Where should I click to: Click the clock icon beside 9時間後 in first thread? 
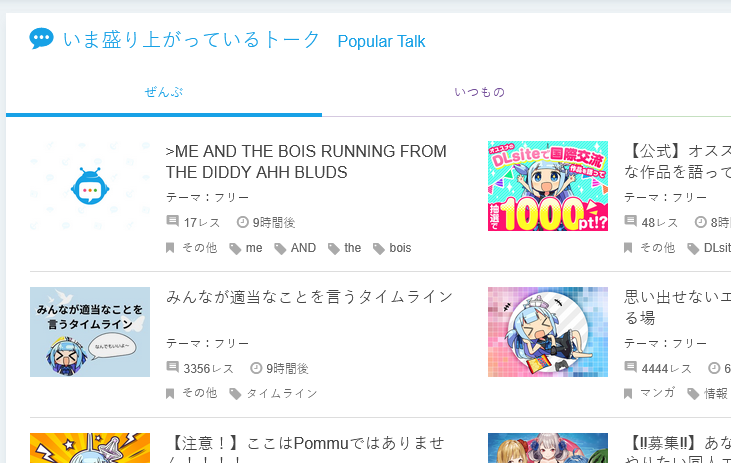tap(243, 221)
